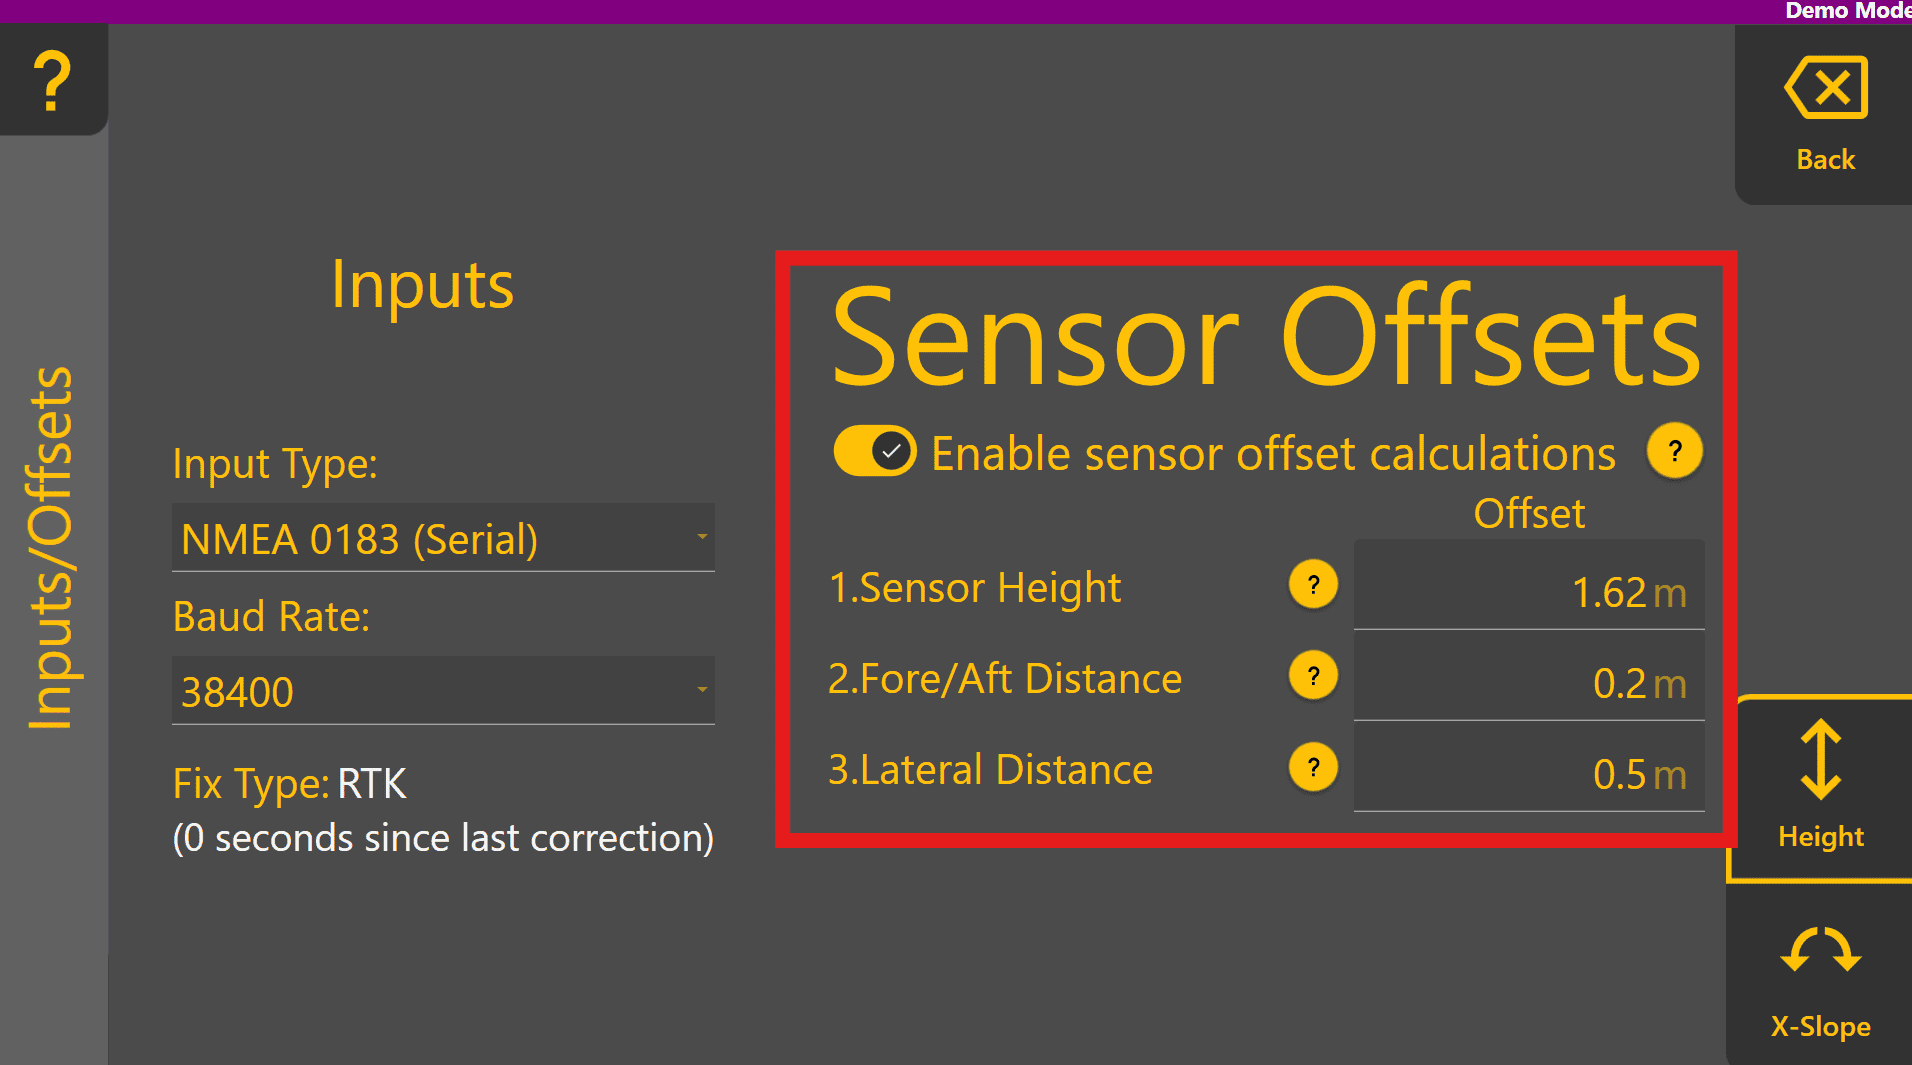Open help for Sensor Height
The image size is (1912, 1065).
1313,585
